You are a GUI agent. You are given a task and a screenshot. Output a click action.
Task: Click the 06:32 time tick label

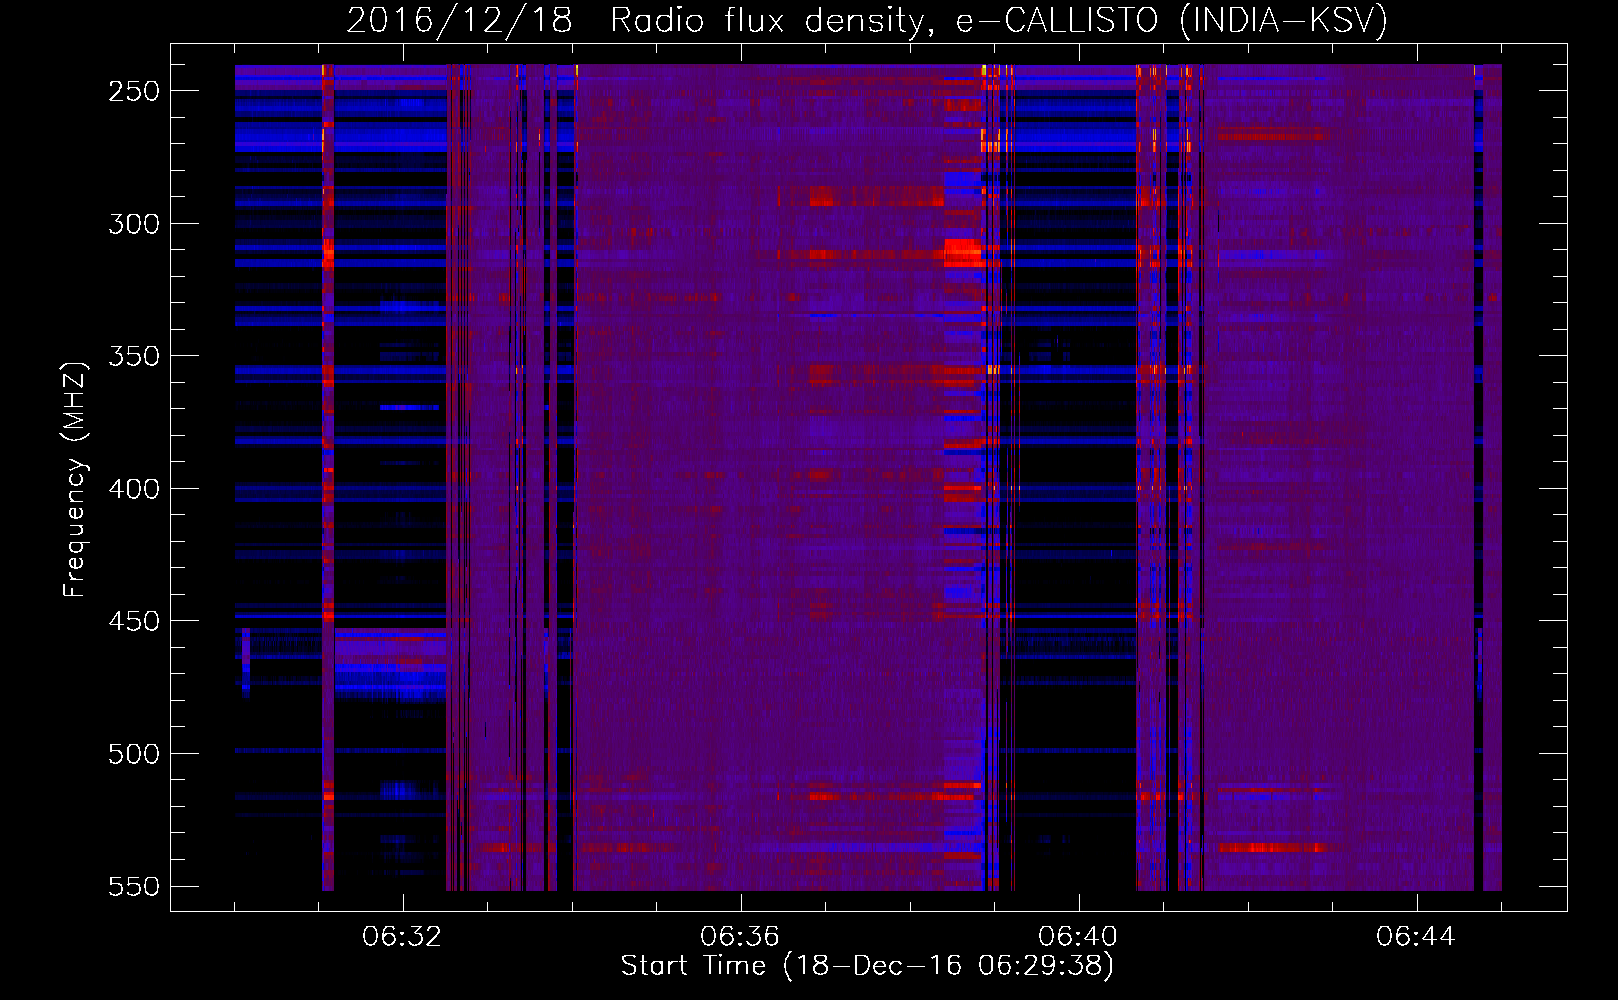pos(402,937)
